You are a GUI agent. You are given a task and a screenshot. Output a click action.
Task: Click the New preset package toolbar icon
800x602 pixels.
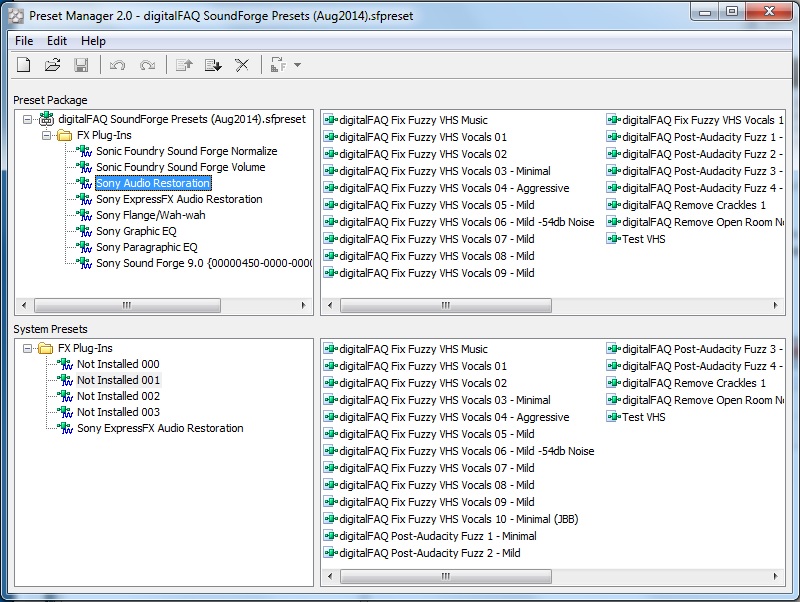[23, 65]
